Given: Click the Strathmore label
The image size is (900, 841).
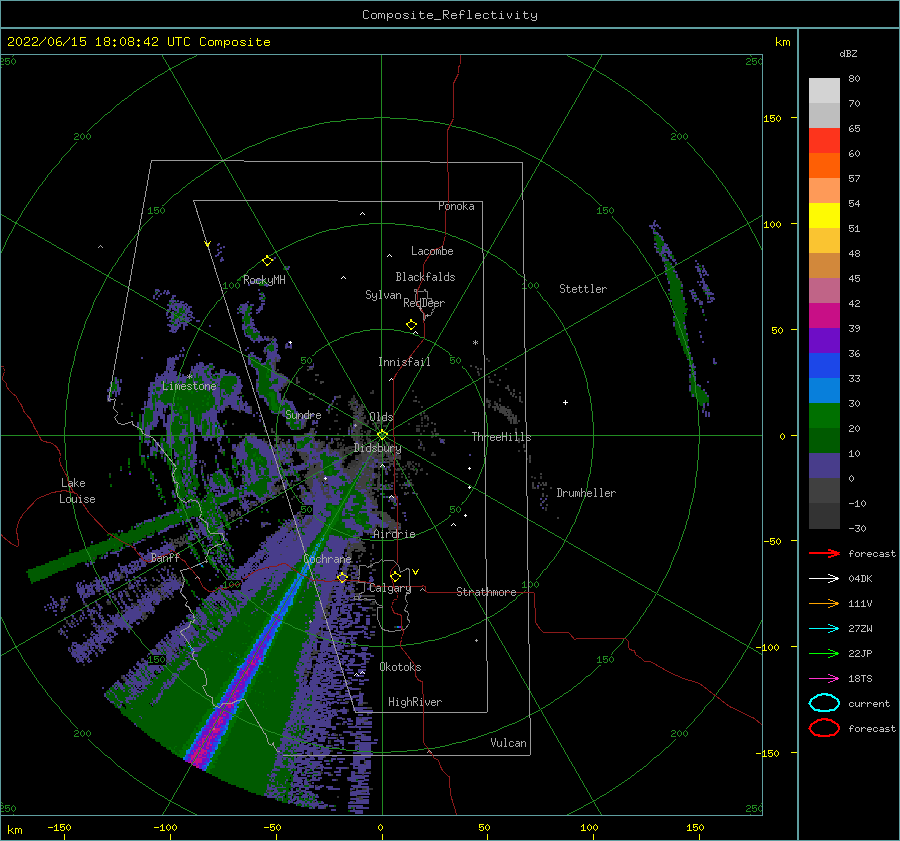Looking at the screenshot, I should click(486, 592).
